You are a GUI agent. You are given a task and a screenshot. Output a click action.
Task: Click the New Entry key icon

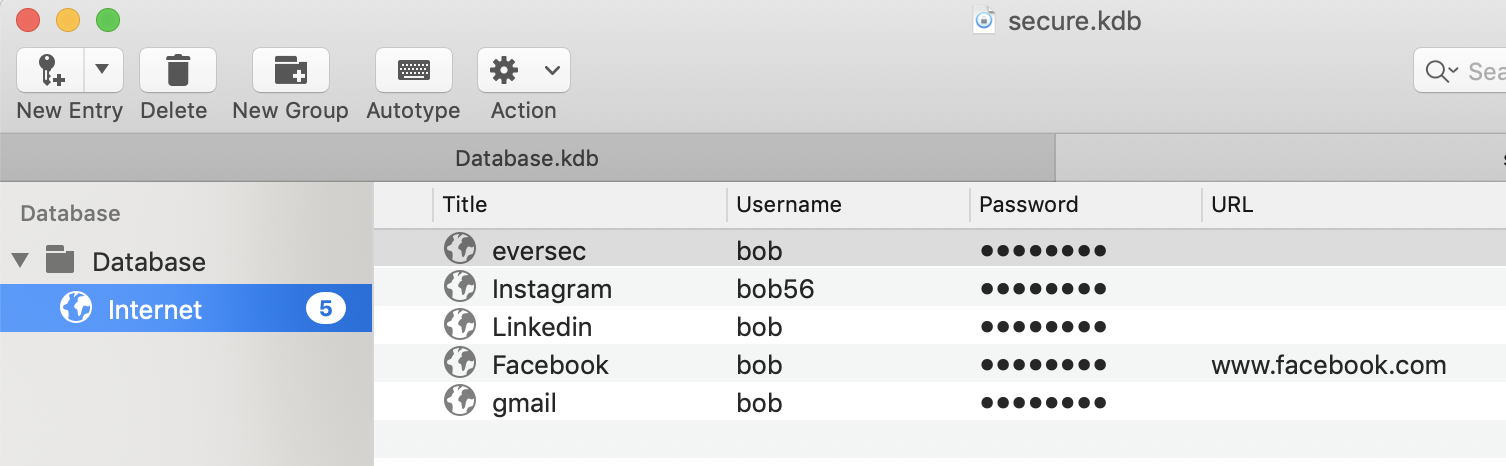click(51, 70)
